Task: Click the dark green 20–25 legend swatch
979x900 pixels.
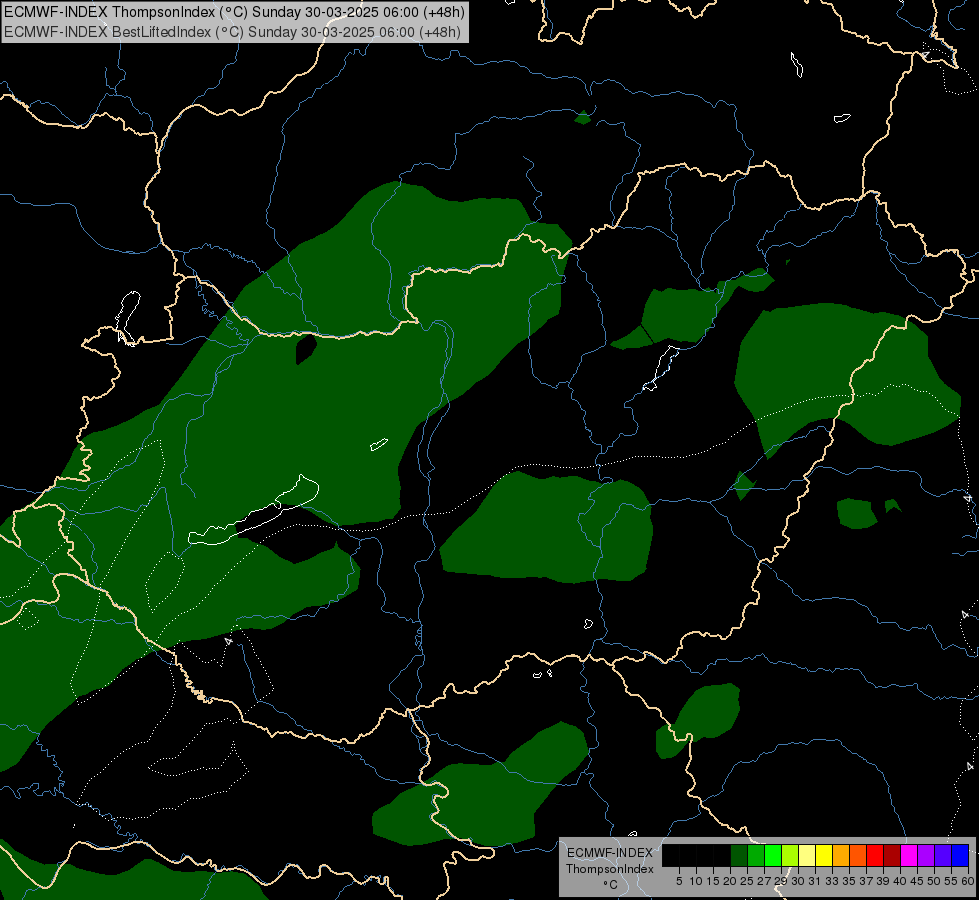Action: tap(739, 855)
